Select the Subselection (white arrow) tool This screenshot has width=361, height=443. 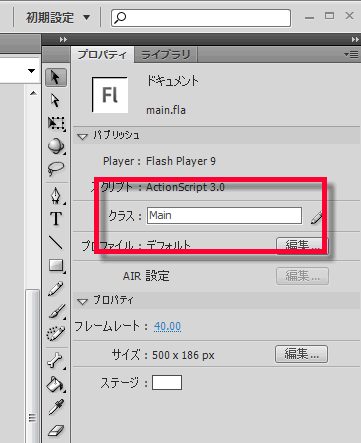coord(56,101)
